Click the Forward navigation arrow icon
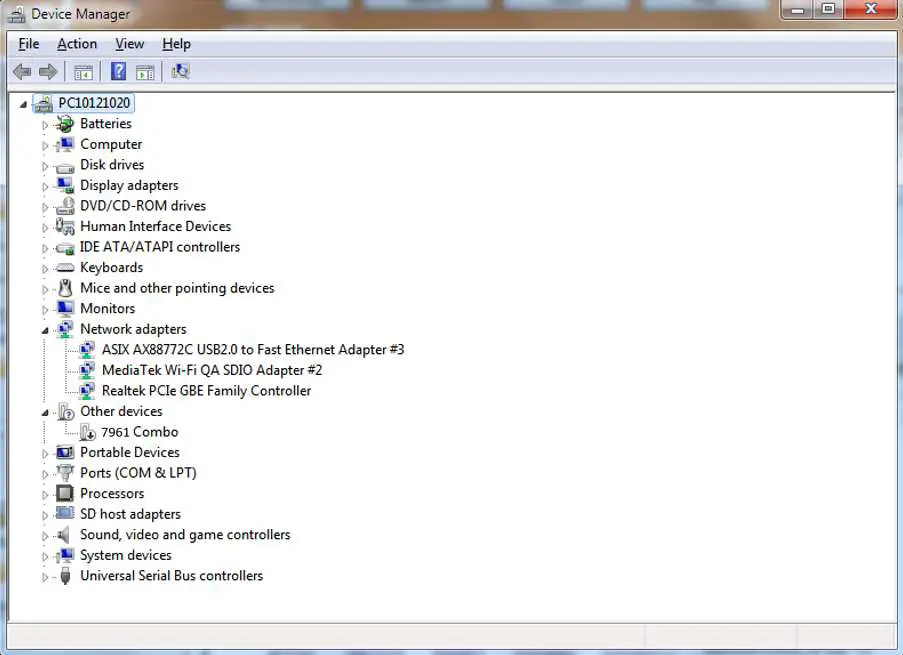 tap(48, 71)
